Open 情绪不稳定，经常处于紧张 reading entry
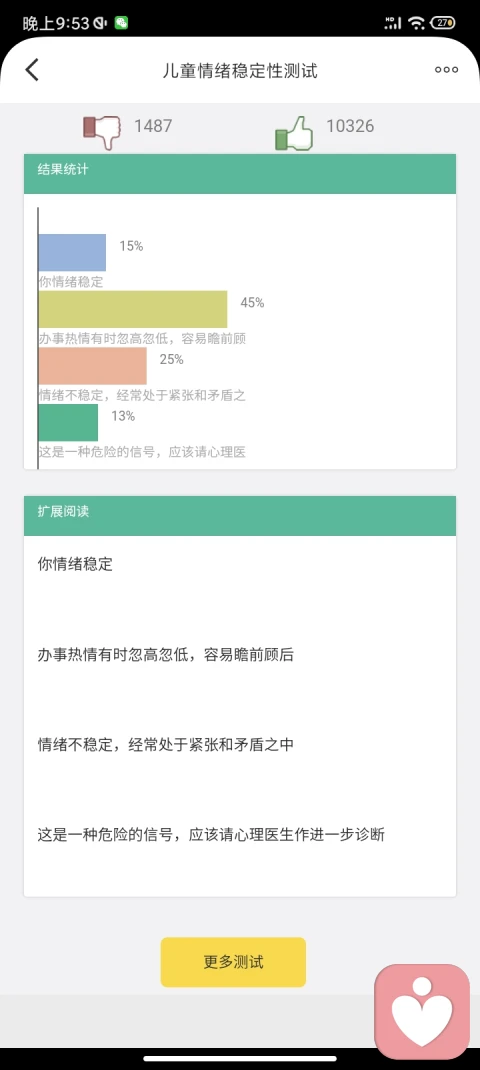This screenshot has height=1070, width=480. coord(166,744)
